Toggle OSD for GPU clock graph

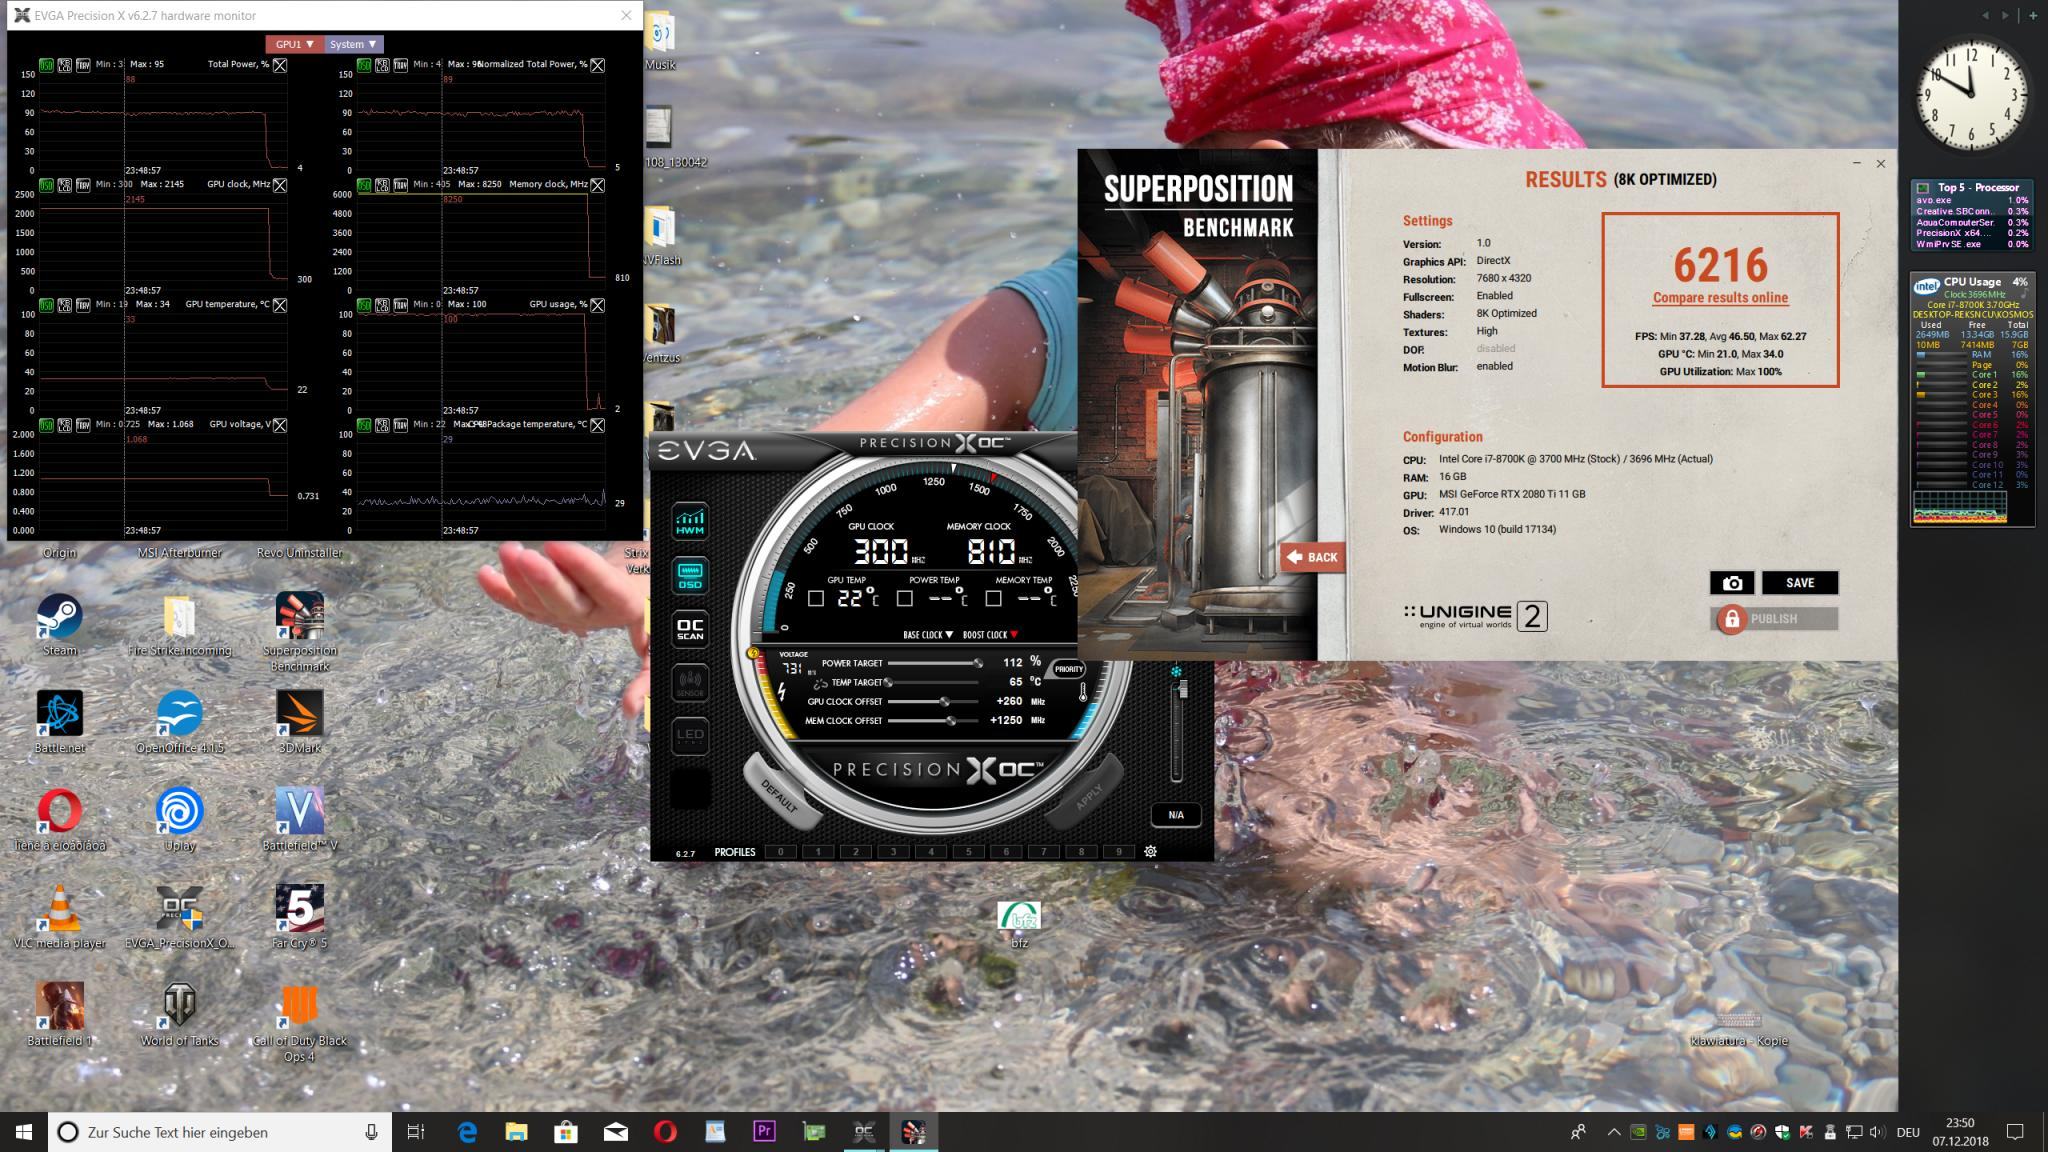(46, 185)
